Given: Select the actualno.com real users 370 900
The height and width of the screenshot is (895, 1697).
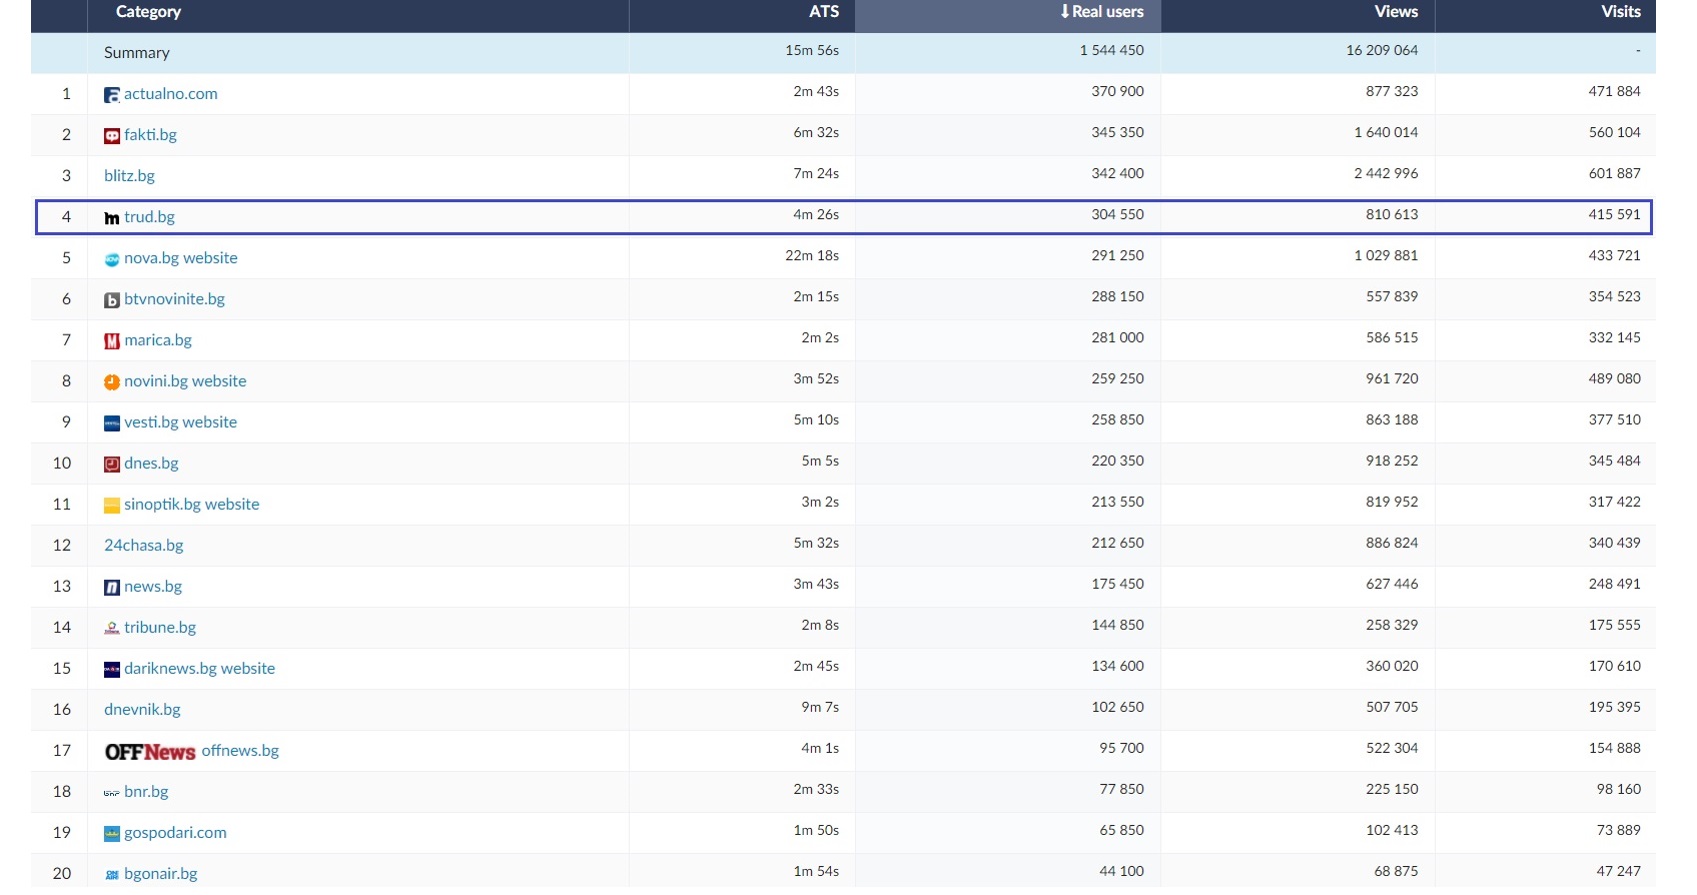Looking at the screenshot, I should click(1118, 91).
